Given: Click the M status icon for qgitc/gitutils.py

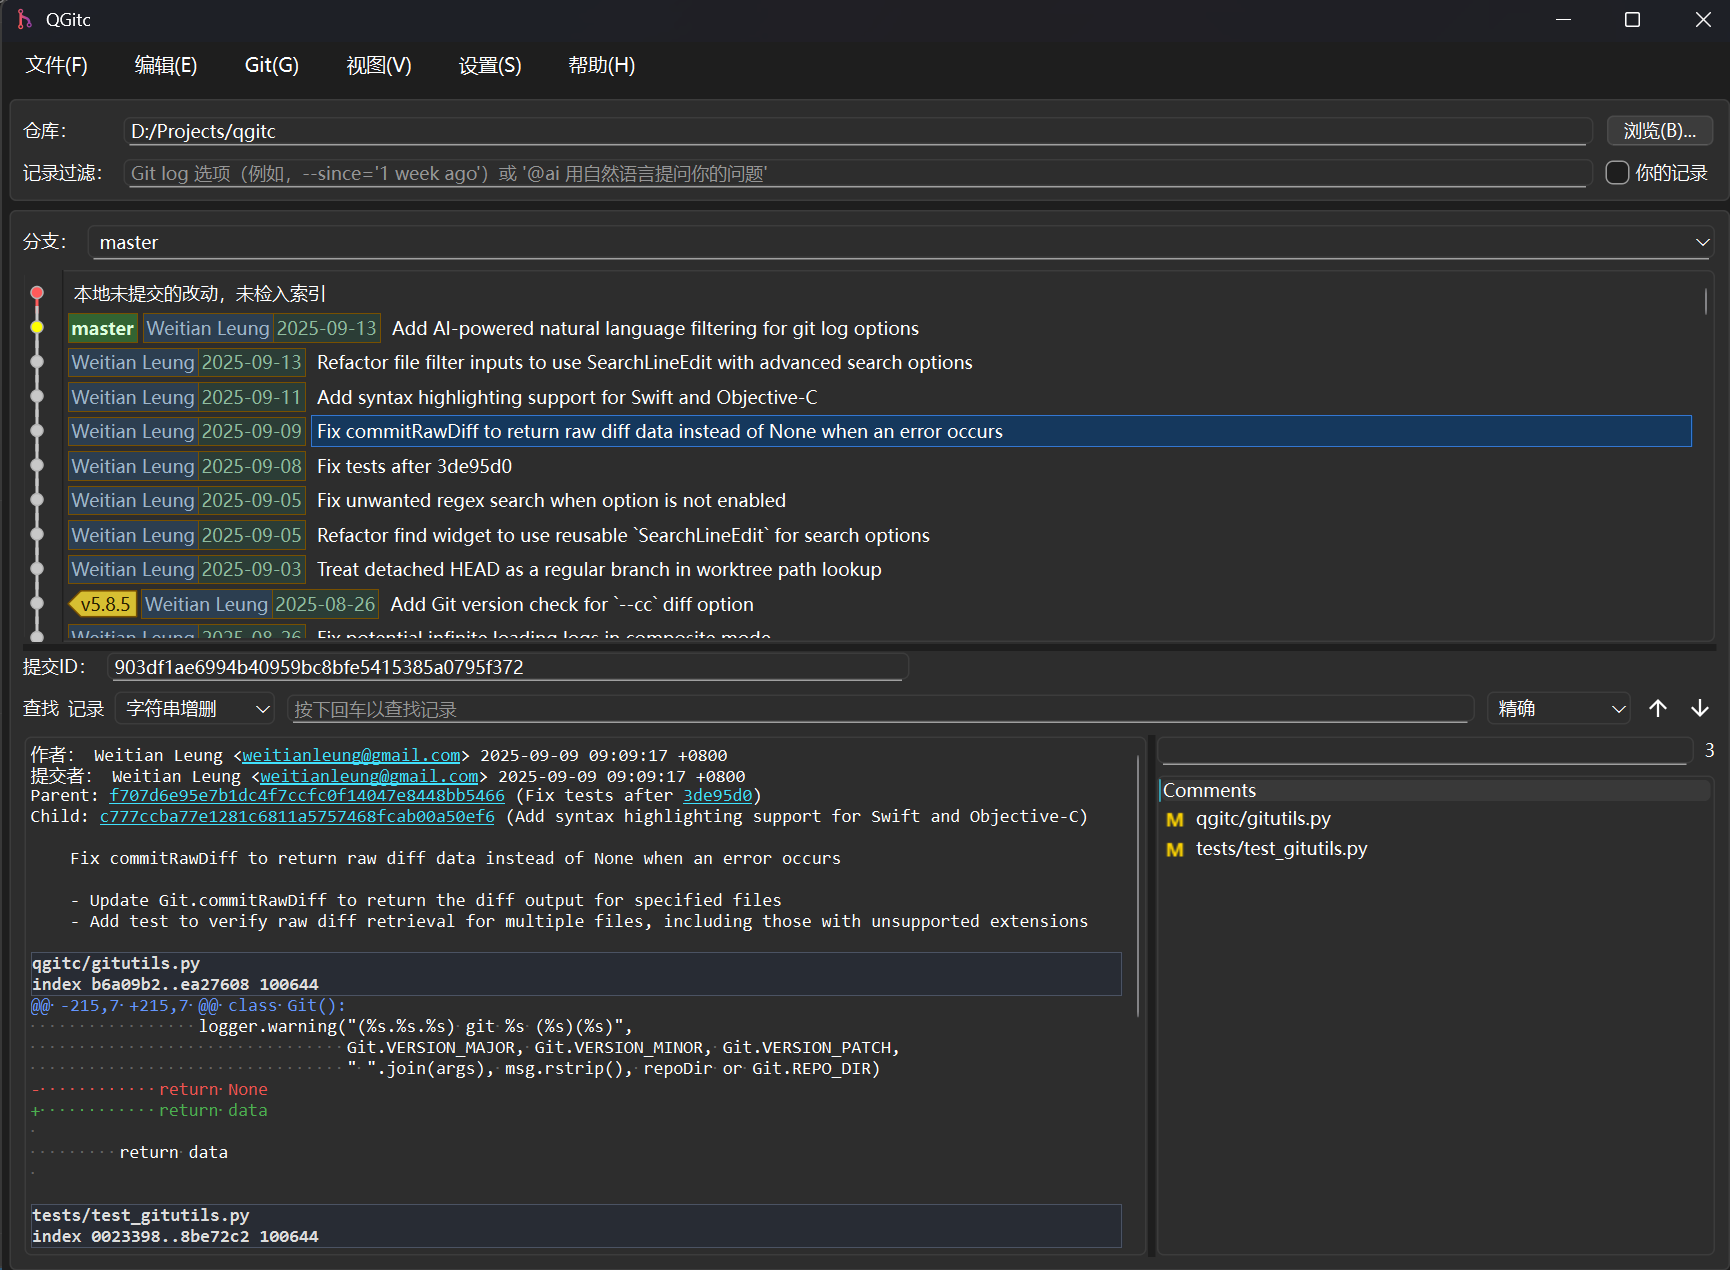Looking at the screenshot, I should (x=1175, y=820).
